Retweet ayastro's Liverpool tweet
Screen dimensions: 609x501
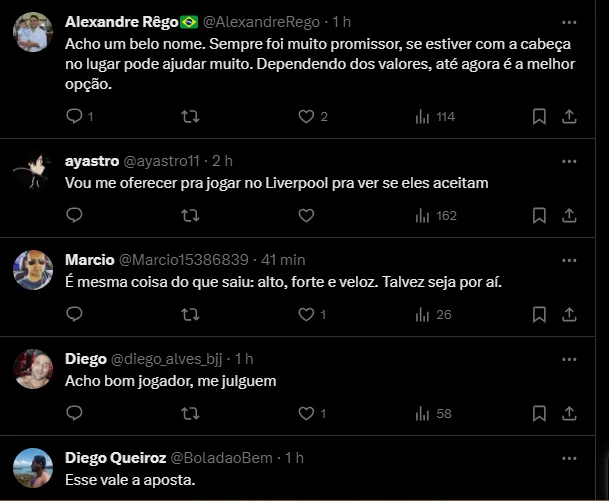coord(190,215)
